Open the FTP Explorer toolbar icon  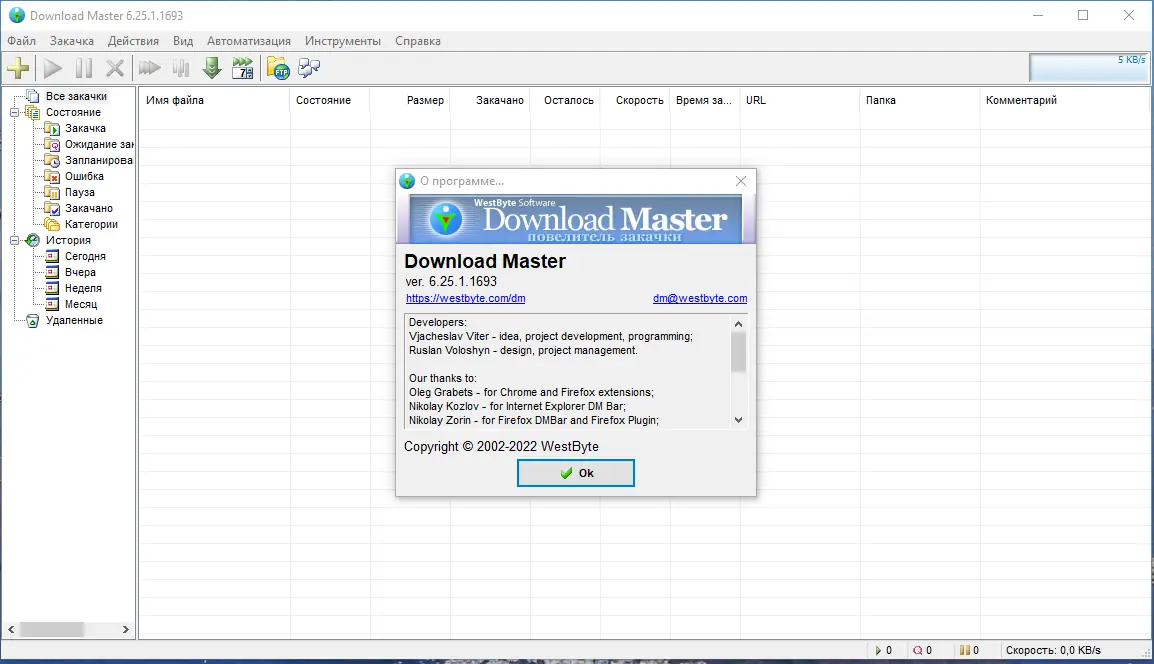coord(276,68)
